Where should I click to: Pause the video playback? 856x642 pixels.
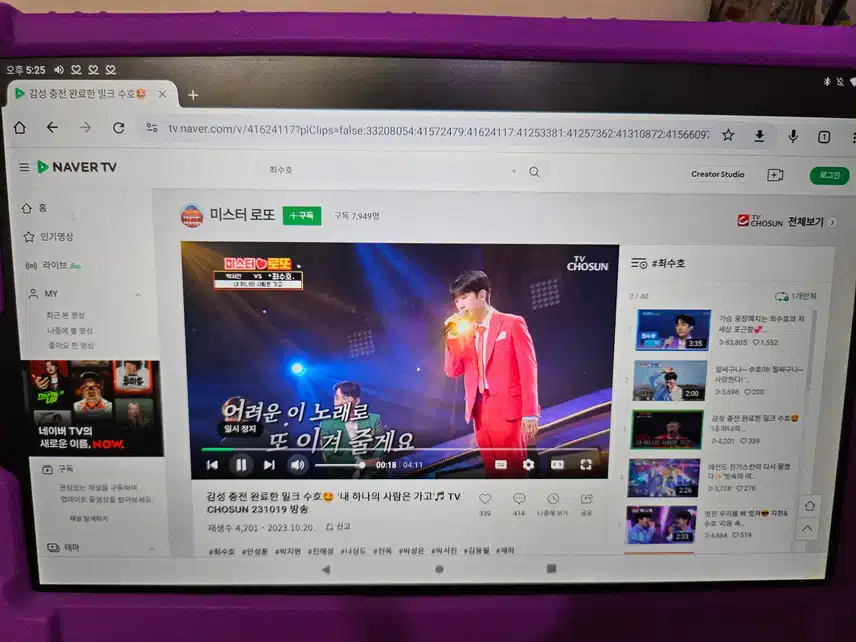point(241,465)
